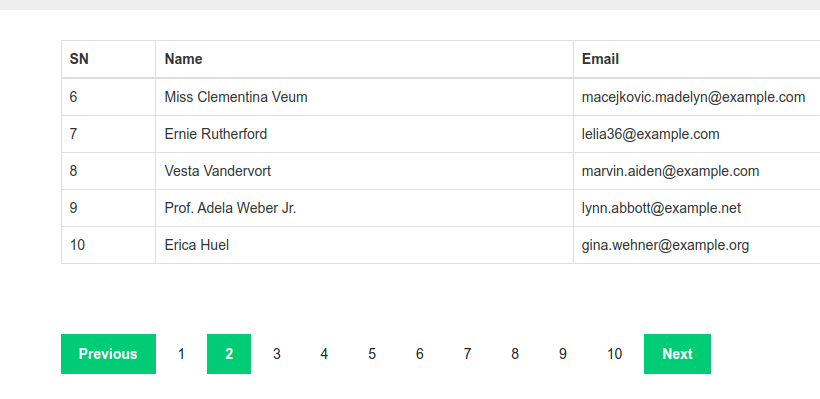
Task: Open pagination page 8
Action: [x=515, y=354]
